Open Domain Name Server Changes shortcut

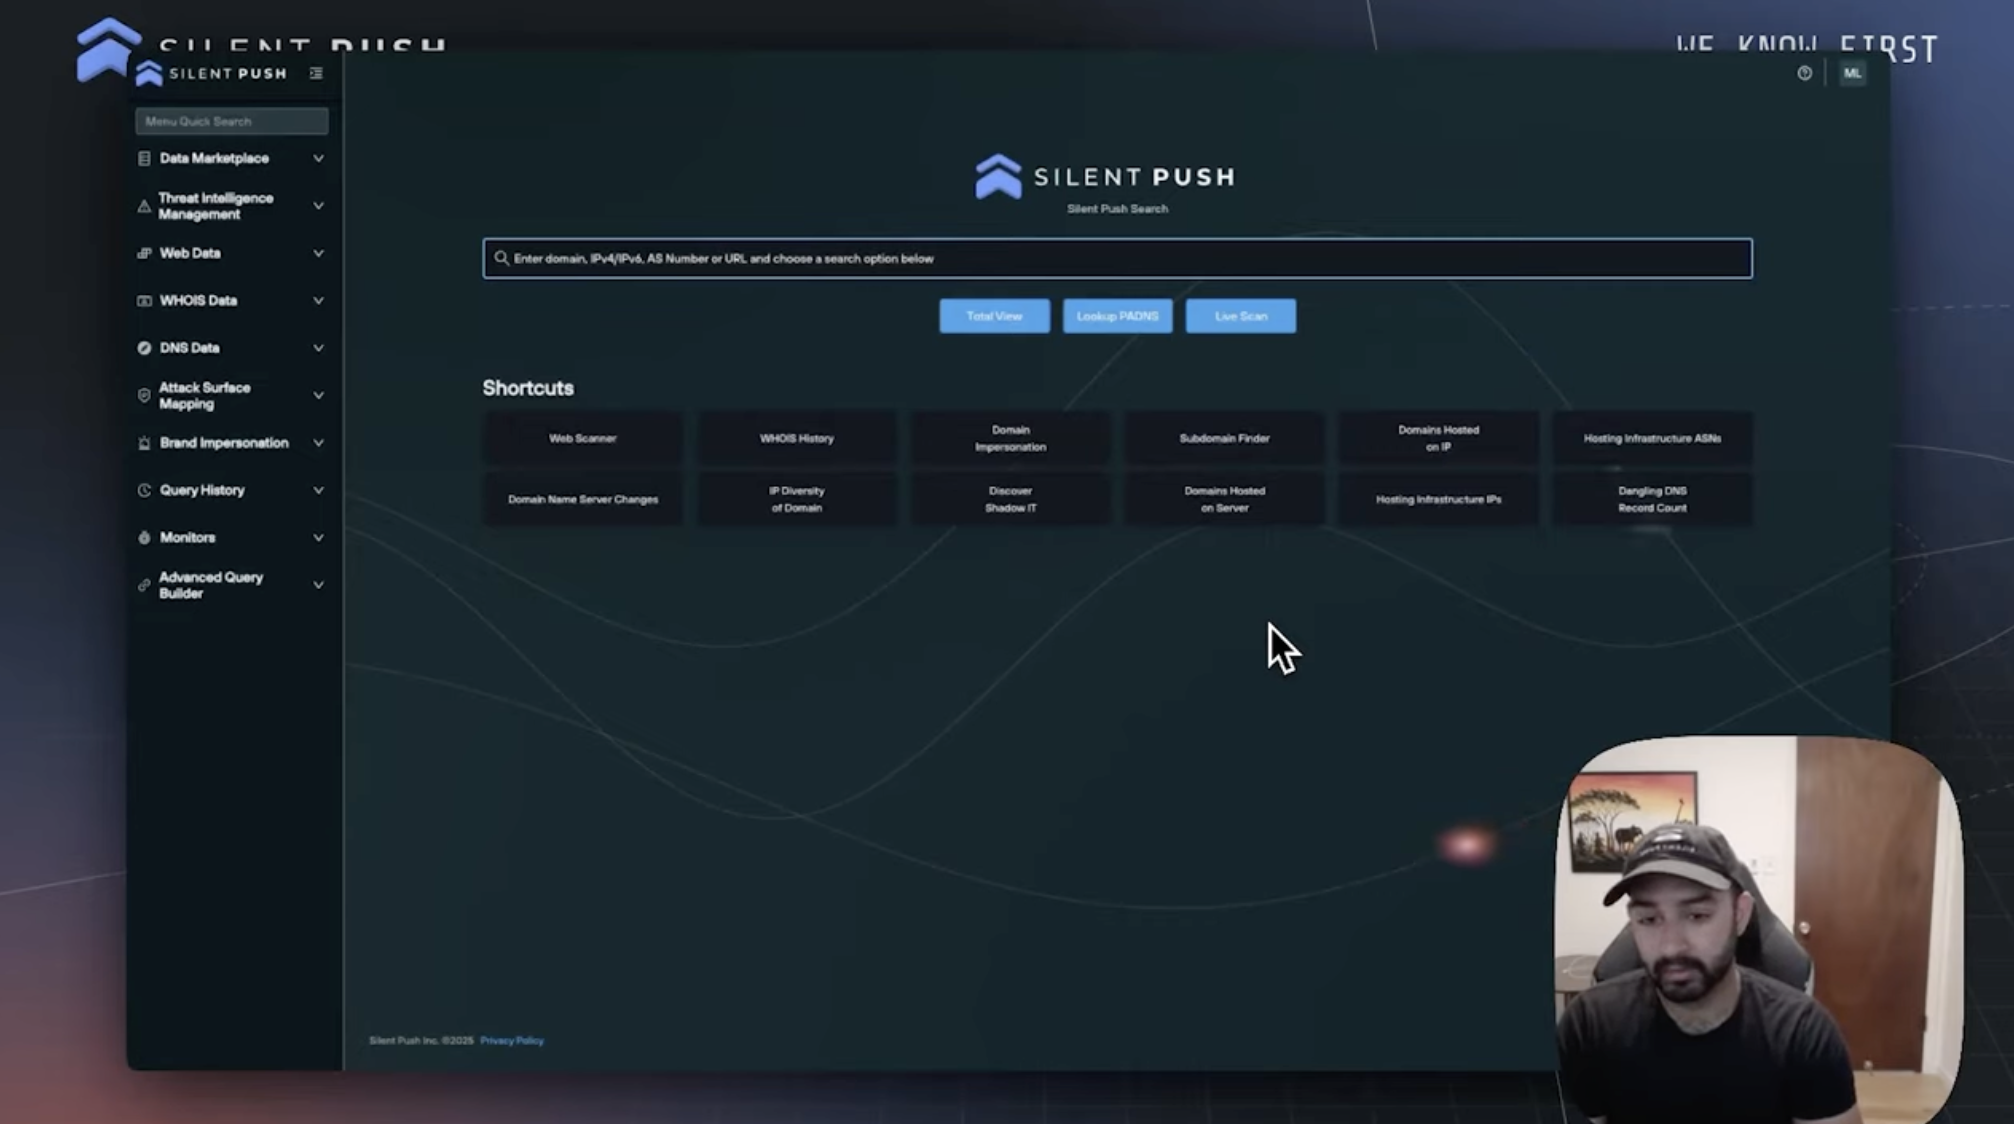coord(583,499)
